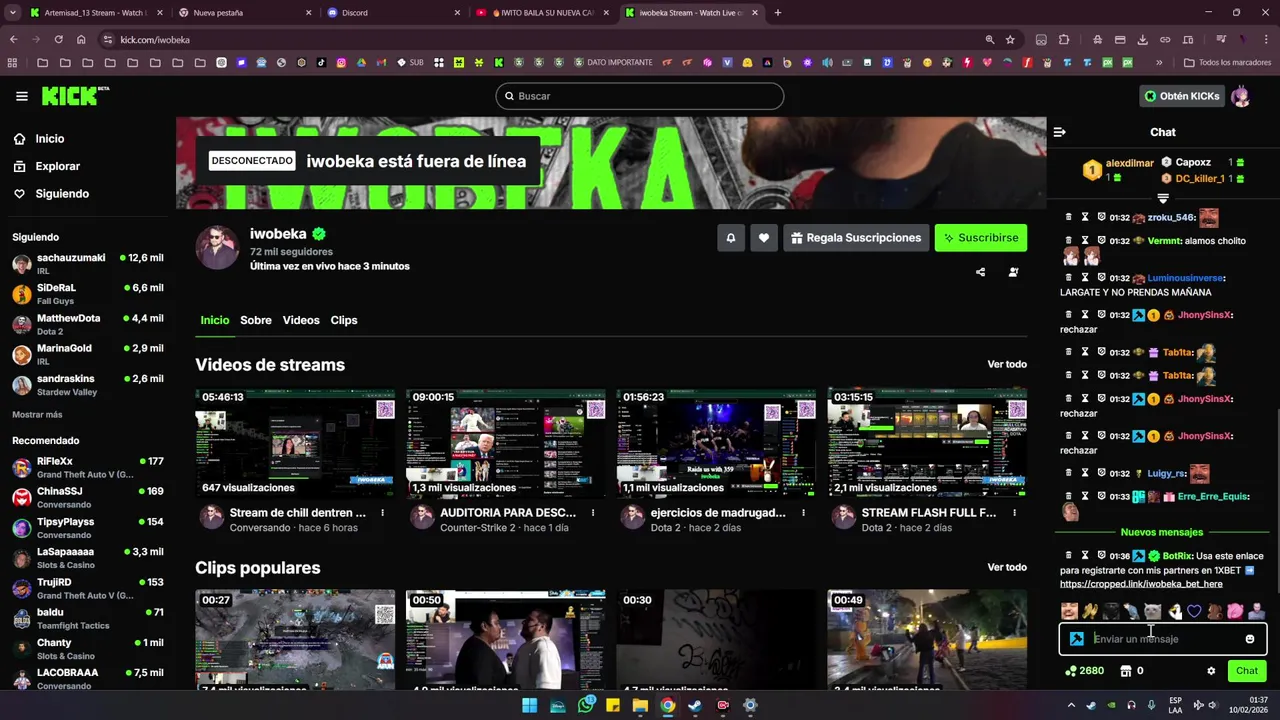Switch to the Videos channel tab
Image resolution: width=1280 pixels, height=720 pixels.
(301, 320)
